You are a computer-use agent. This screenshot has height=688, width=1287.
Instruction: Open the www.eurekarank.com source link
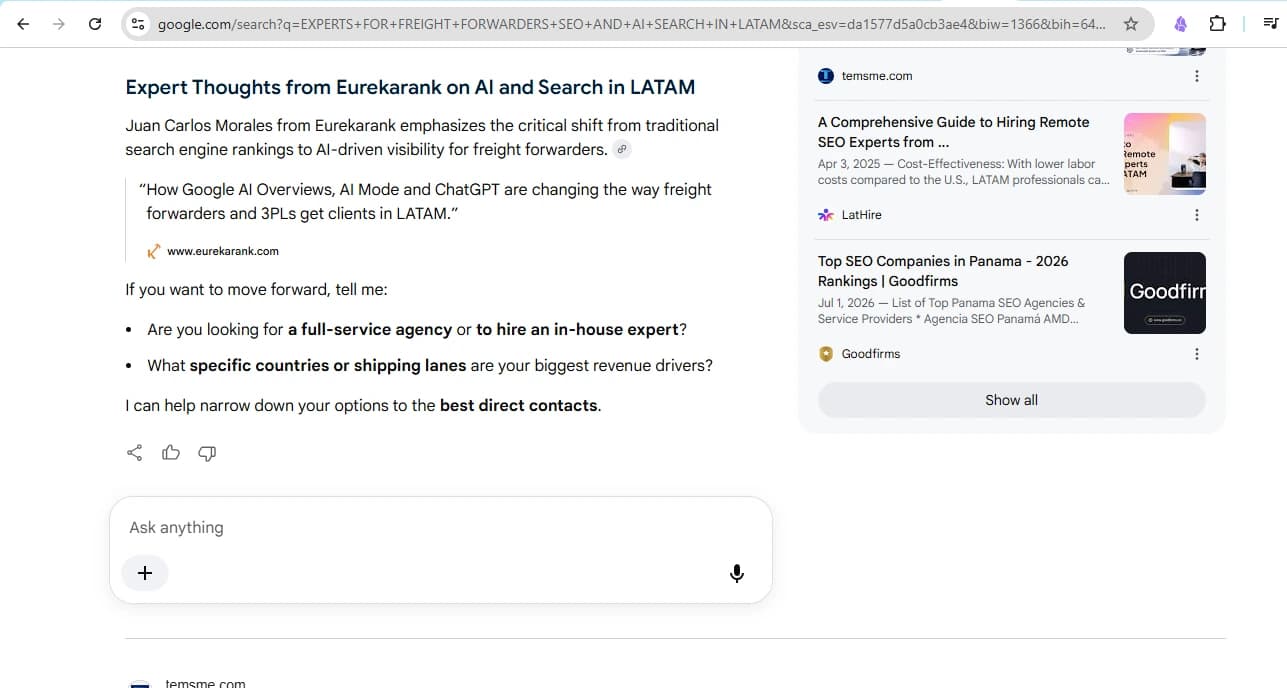coord(223,251)
